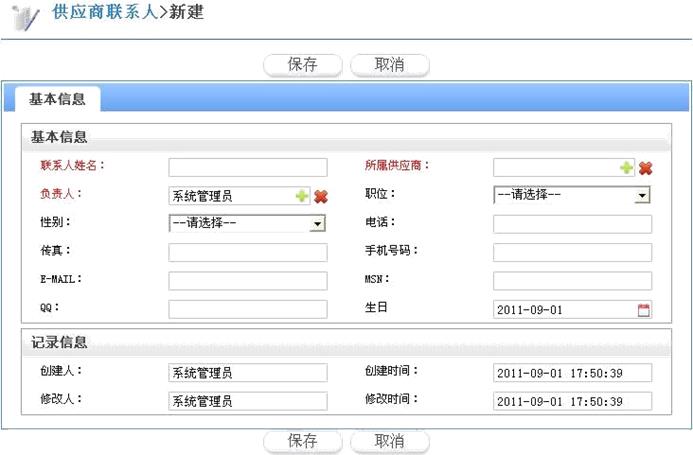Click the top 取消 button
The height and width of the screenshot is (455, 693).
[x=389, y=65]
